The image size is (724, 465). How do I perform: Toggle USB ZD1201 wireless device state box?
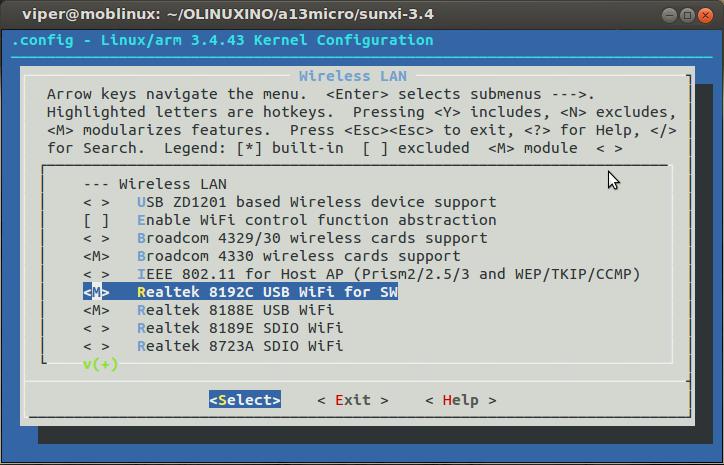[97, 202]
